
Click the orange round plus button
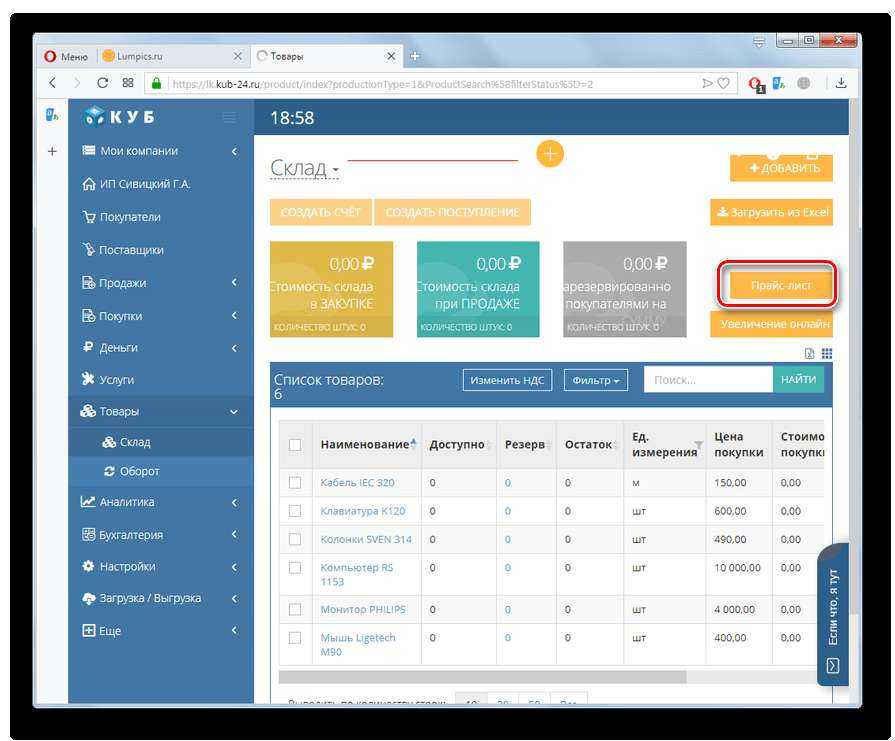pos(551,154)
